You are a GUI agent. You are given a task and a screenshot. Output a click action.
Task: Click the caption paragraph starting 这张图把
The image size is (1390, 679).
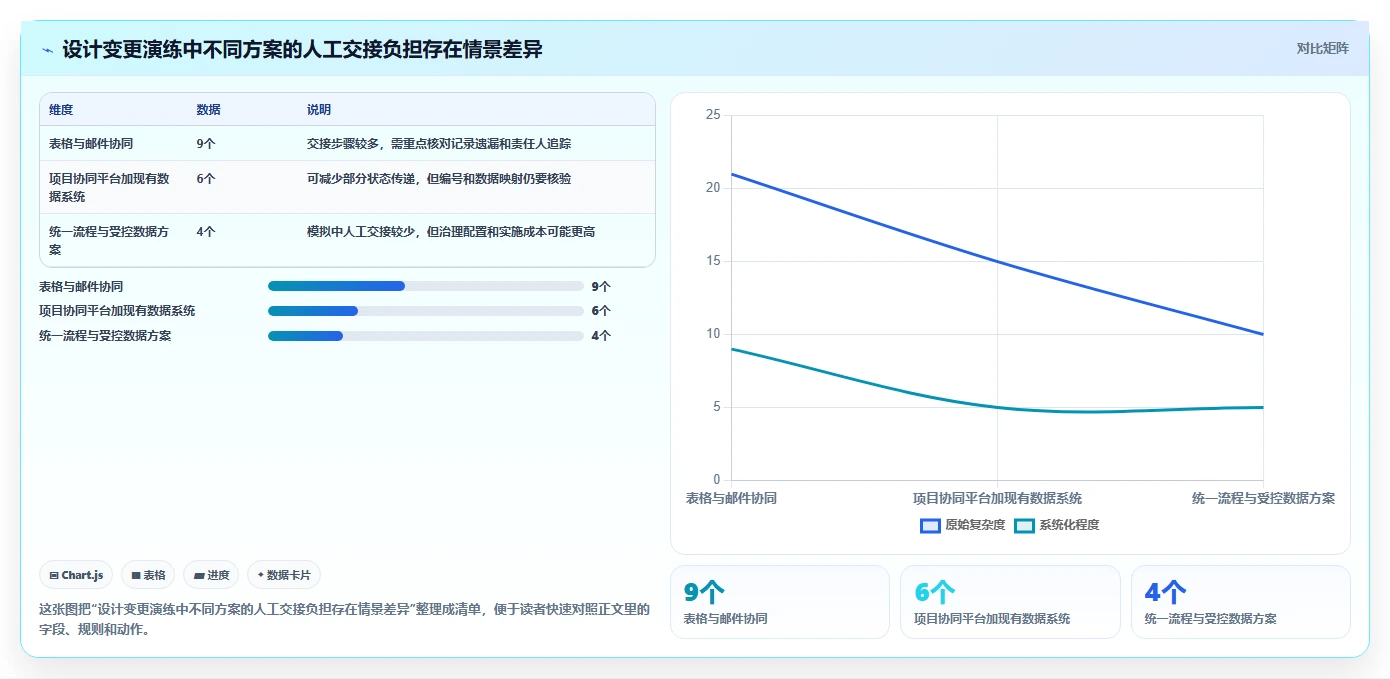click(x=344, y=619)
